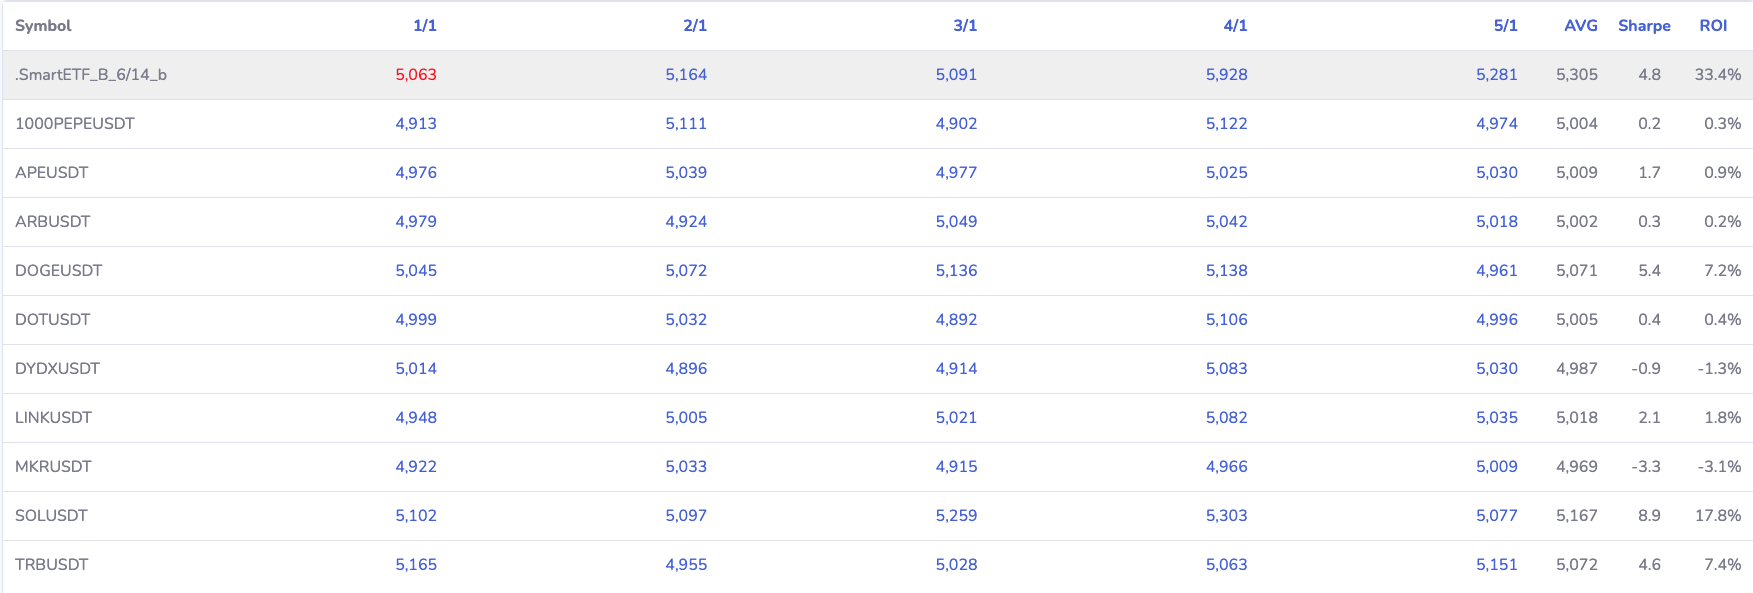
Task: Click DOGEUSDT 4/1 value 5,138
Action: [x=1226, y=271]
